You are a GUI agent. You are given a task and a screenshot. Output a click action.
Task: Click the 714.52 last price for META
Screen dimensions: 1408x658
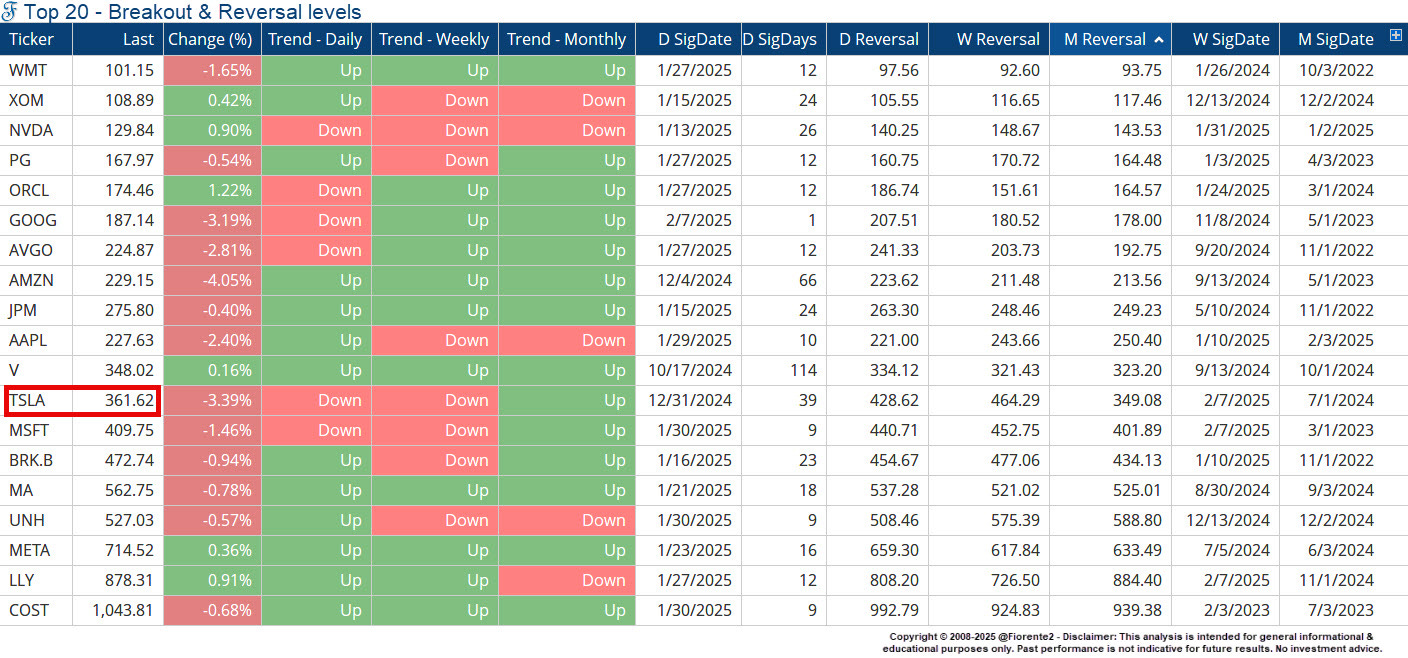118,550
